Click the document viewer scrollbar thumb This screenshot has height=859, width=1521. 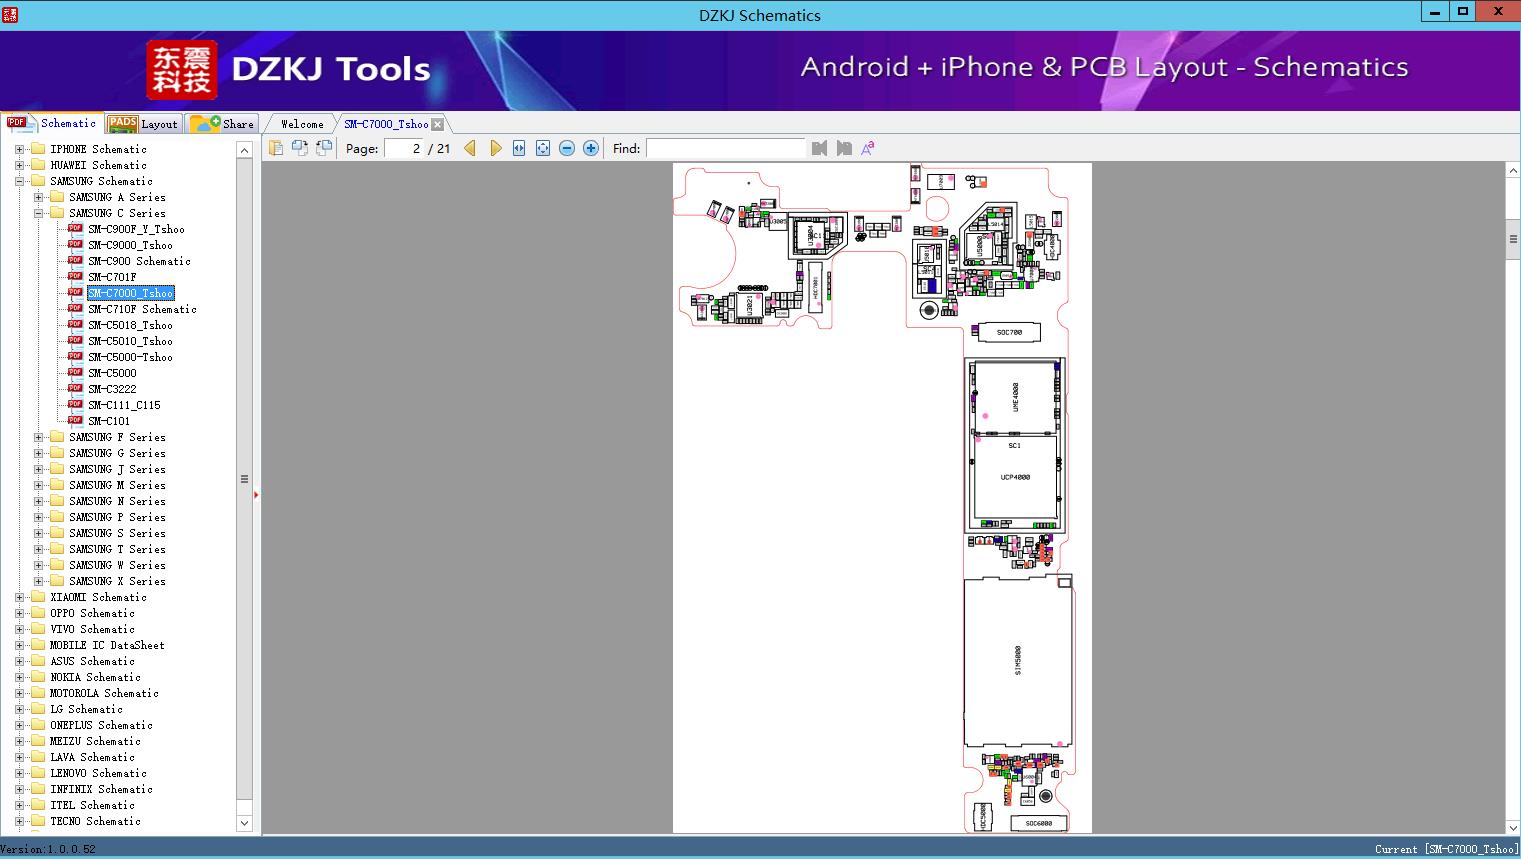[1513, 239]
